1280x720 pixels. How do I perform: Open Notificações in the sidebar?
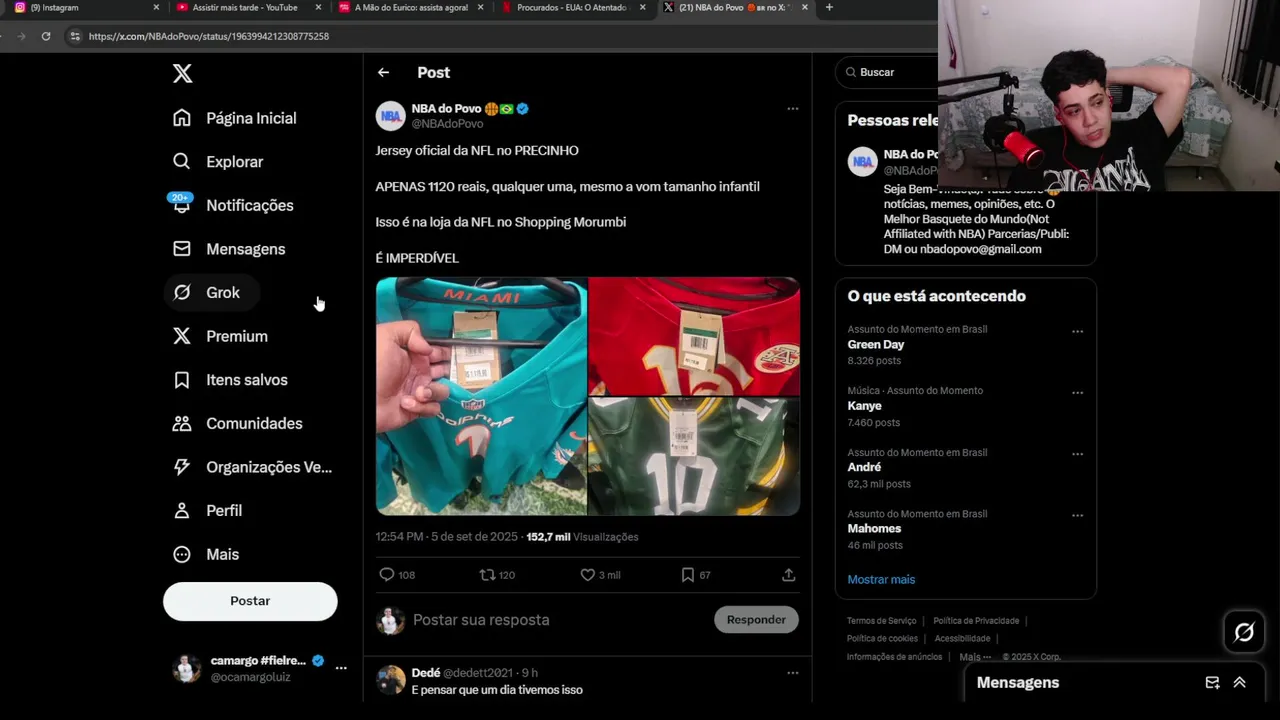[x=233, y=205]
